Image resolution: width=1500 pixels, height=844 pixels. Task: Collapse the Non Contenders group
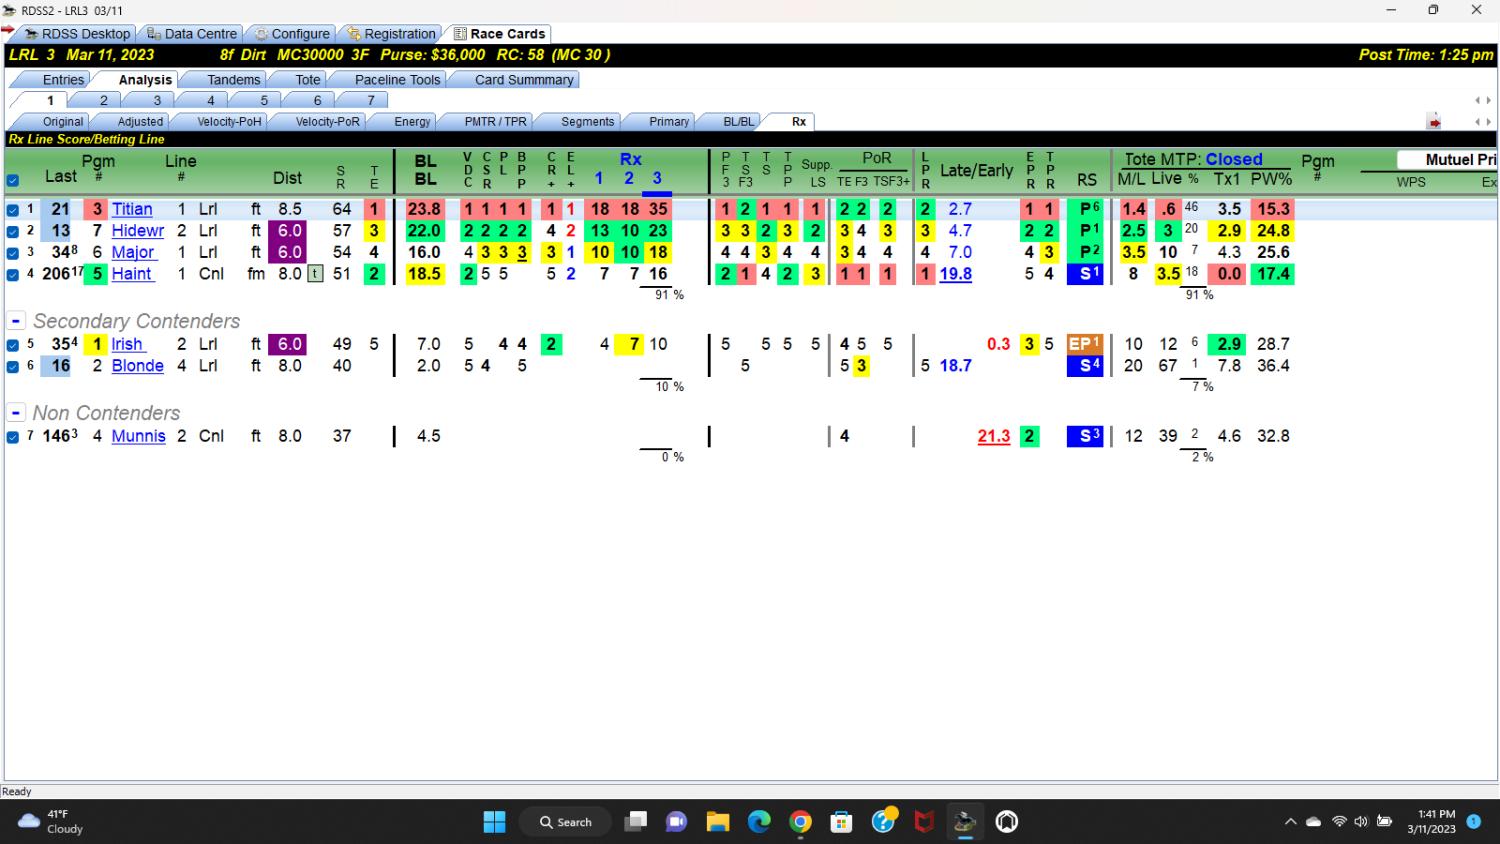click(x=16, y=413)
